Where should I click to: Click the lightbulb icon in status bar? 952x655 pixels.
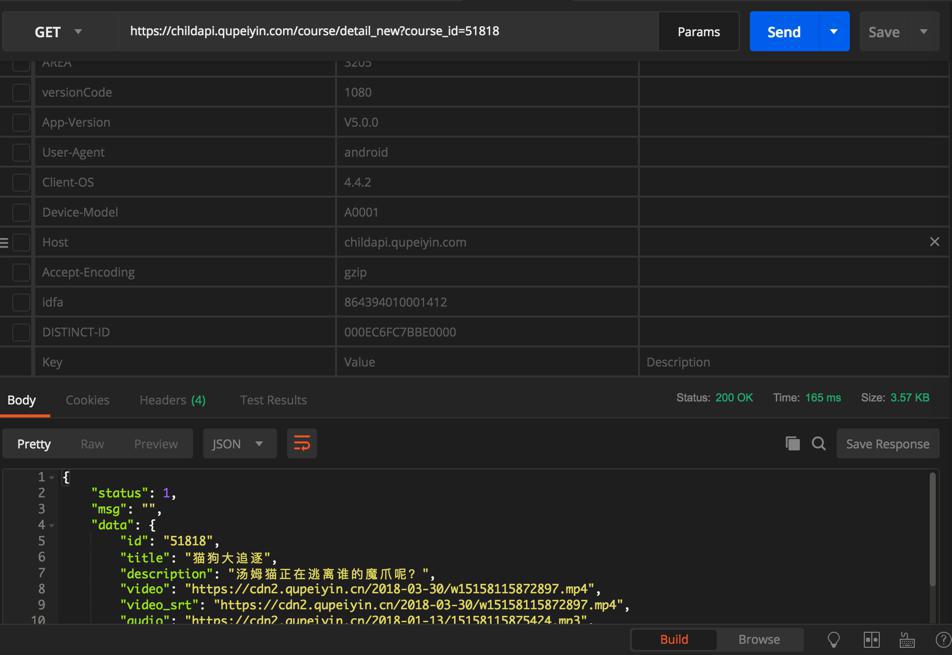coord(833,640)
